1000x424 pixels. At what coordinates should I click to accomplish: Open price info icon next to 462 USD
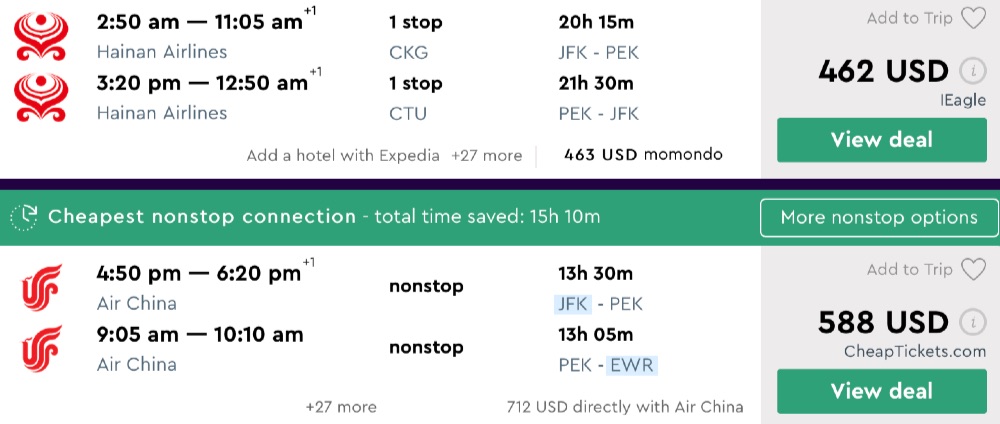pos(970,72)
